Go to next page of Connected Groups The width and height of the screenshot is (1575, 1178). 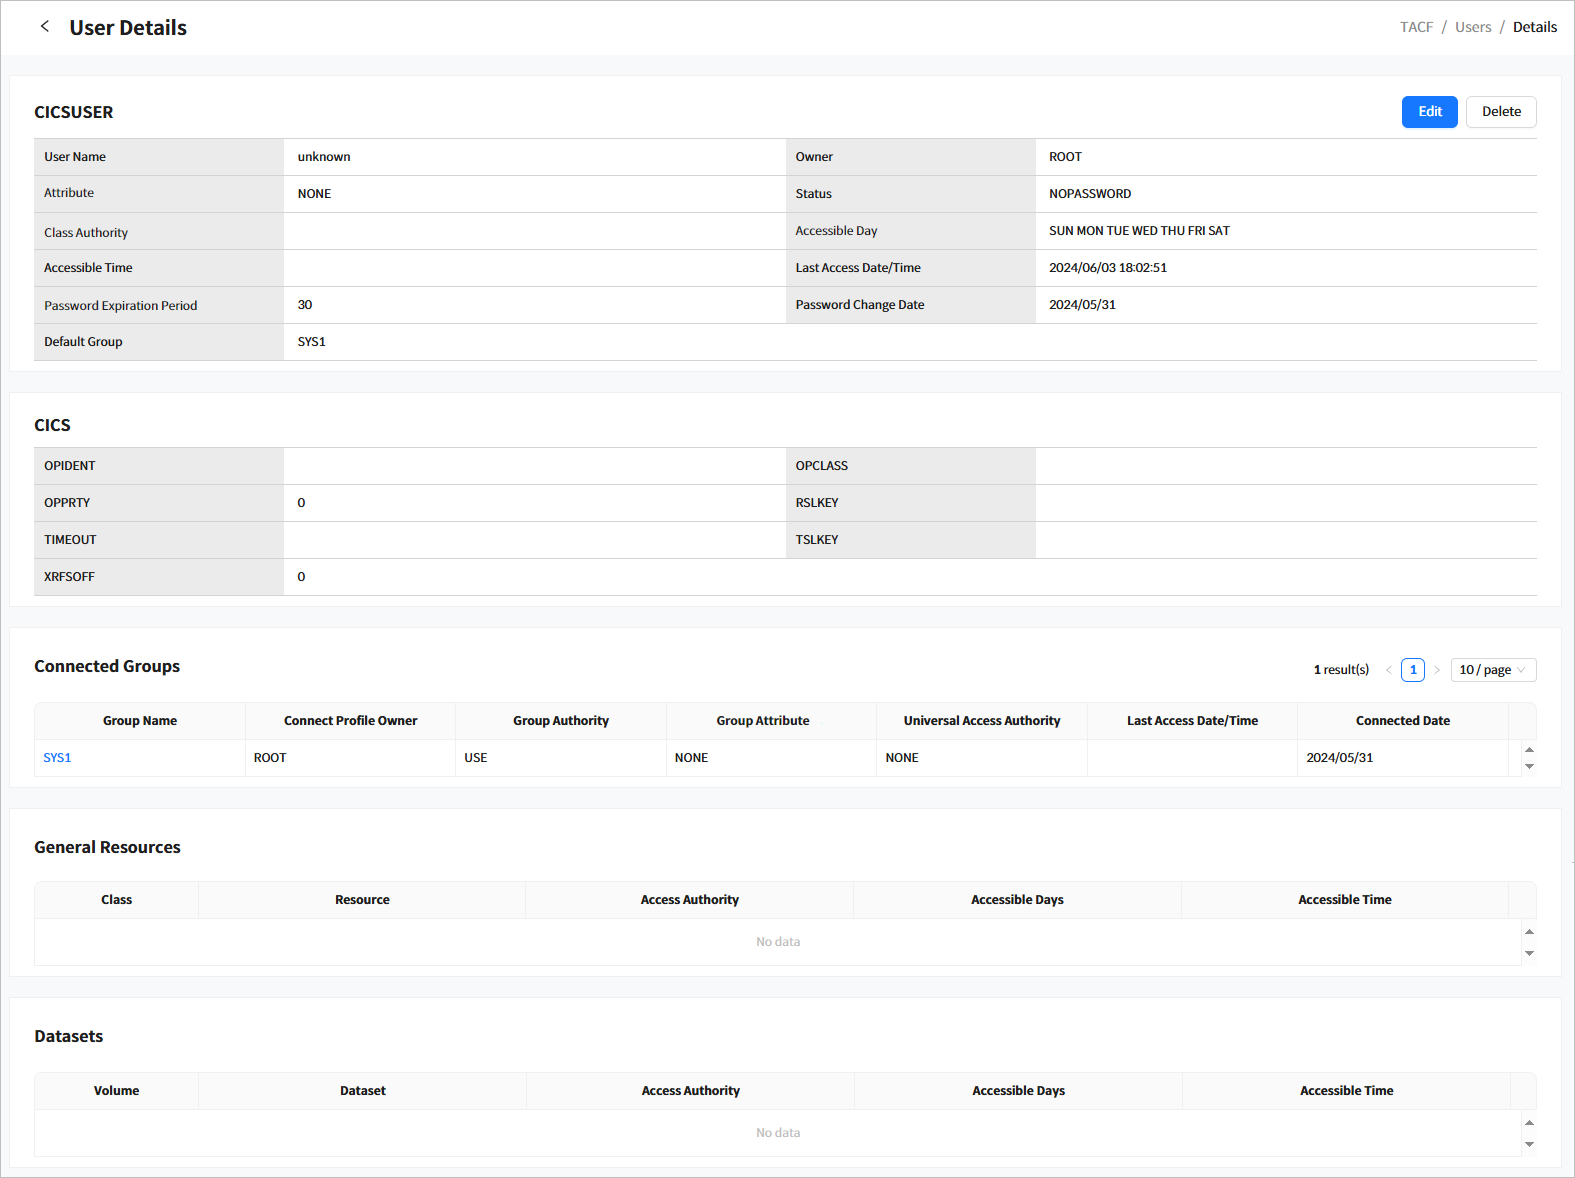tap(1437, 670)
